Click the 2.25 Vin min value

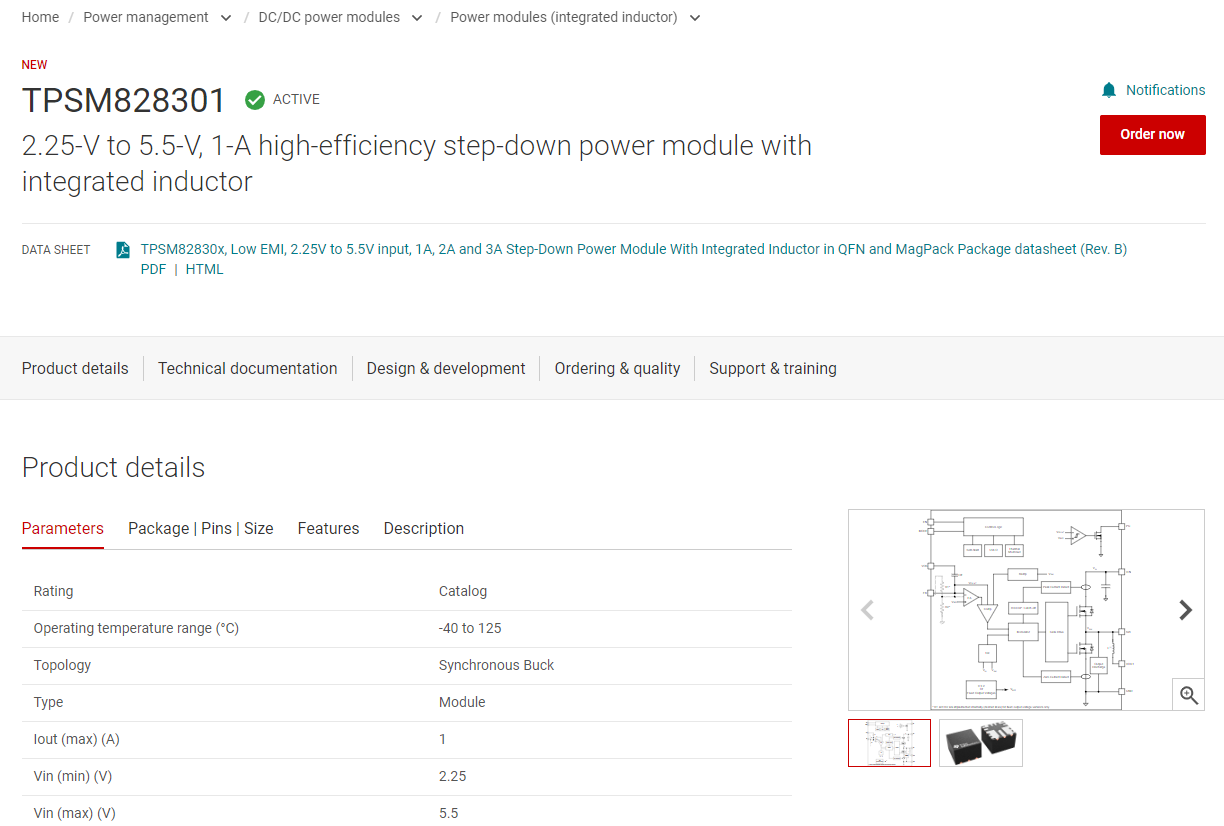point(453,776)
